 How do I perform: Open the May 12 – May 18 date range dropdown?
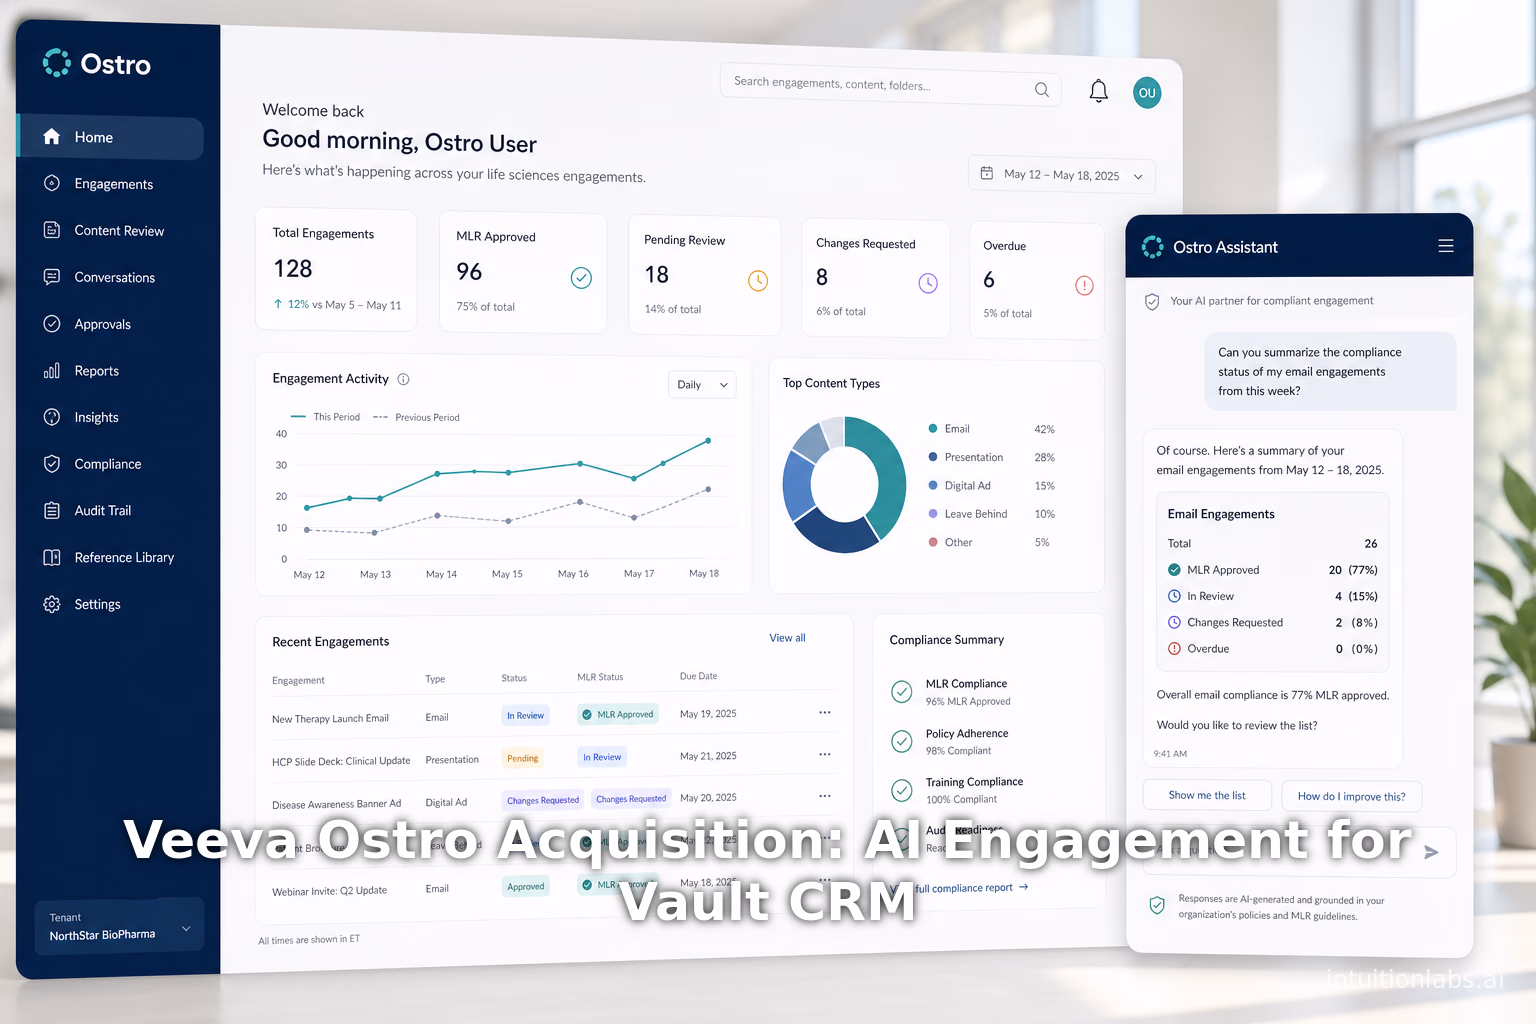1062,175
